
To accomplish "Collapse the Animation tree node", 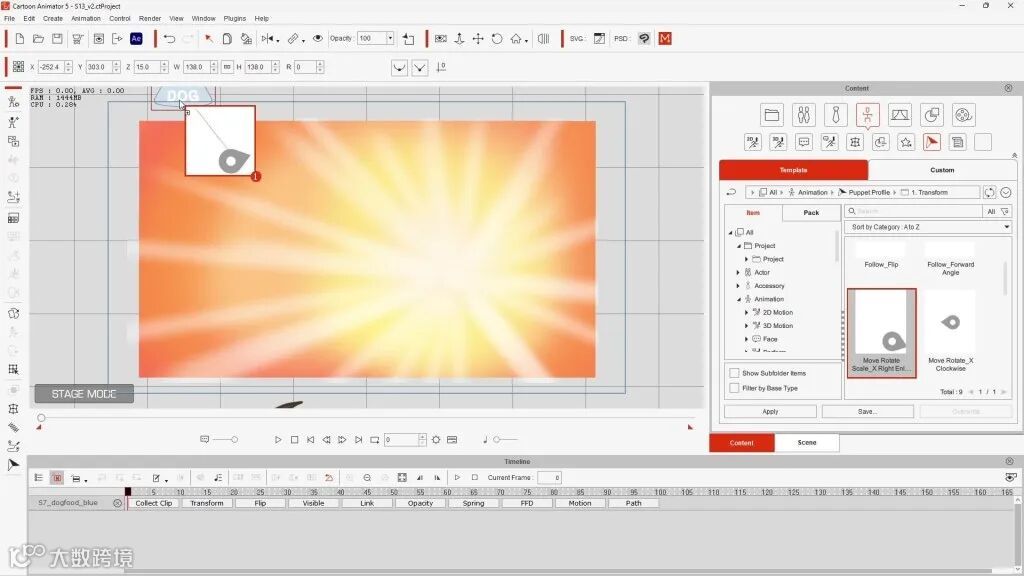I will [x=739, y=299].
